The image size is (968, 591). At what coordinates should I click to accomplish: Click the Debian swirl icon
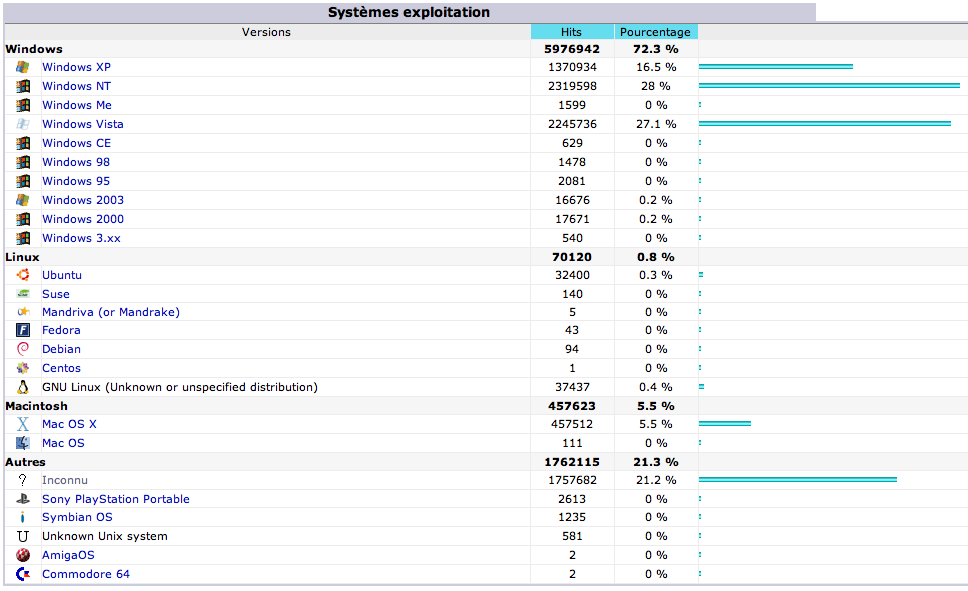(22, 349)
